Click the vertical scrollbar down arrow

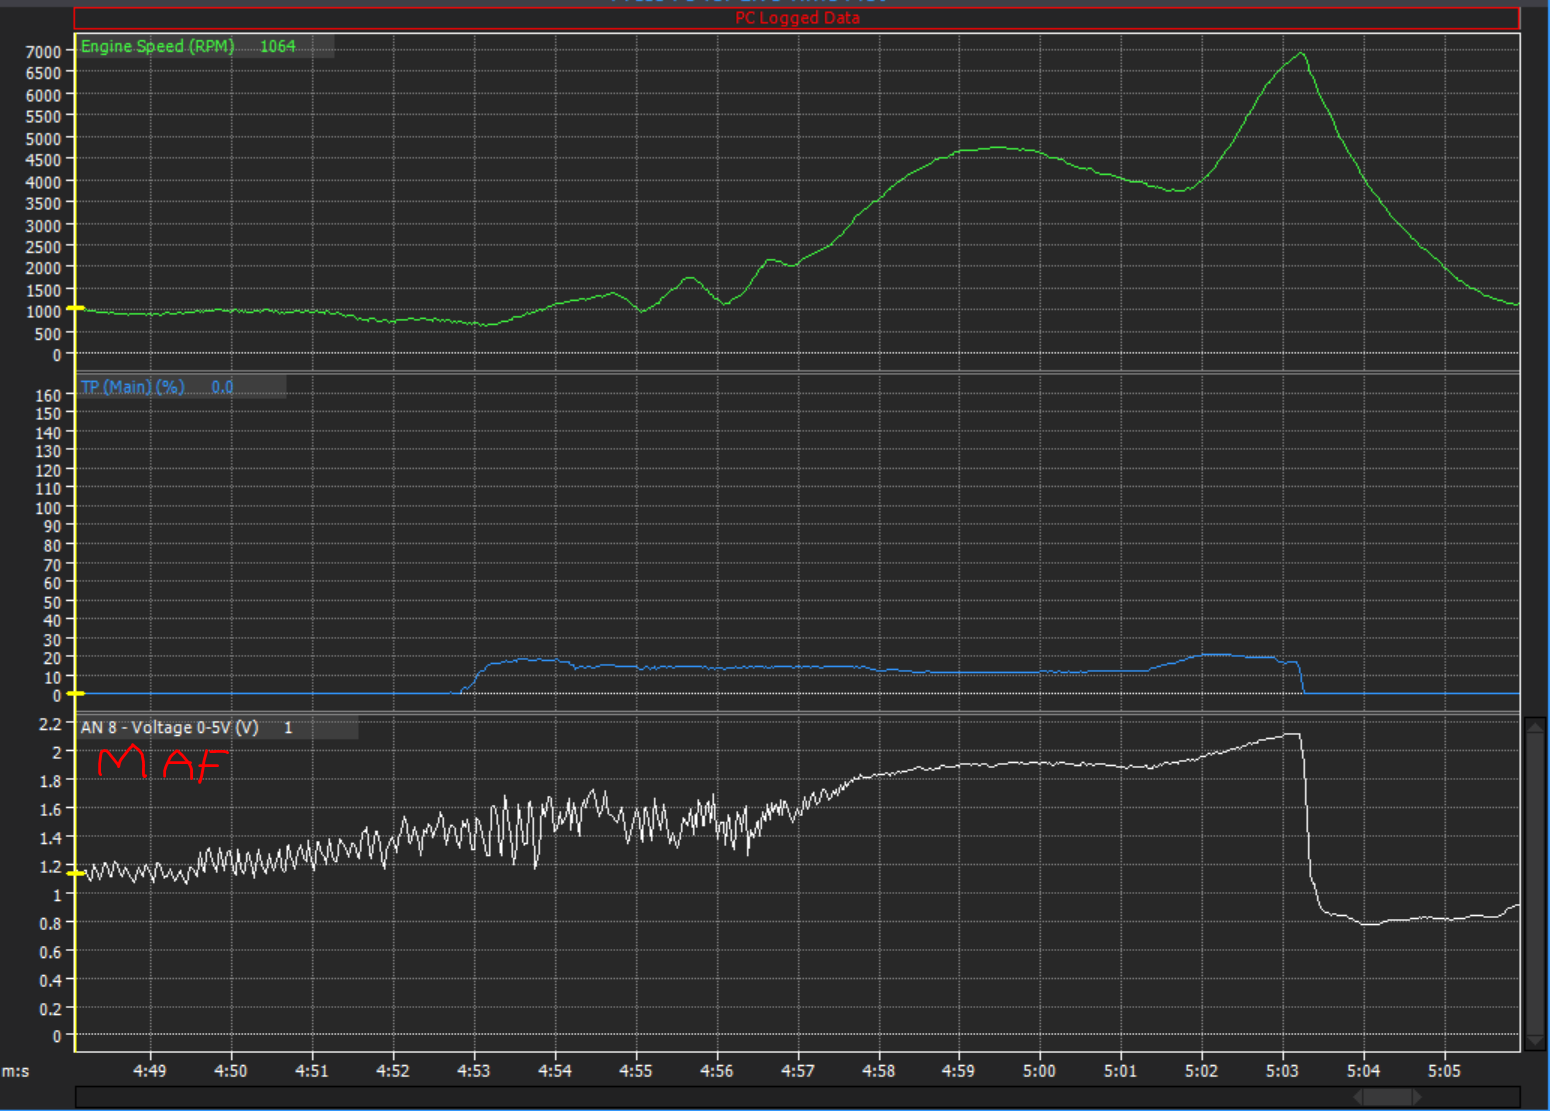(x=1535, y=1041)
